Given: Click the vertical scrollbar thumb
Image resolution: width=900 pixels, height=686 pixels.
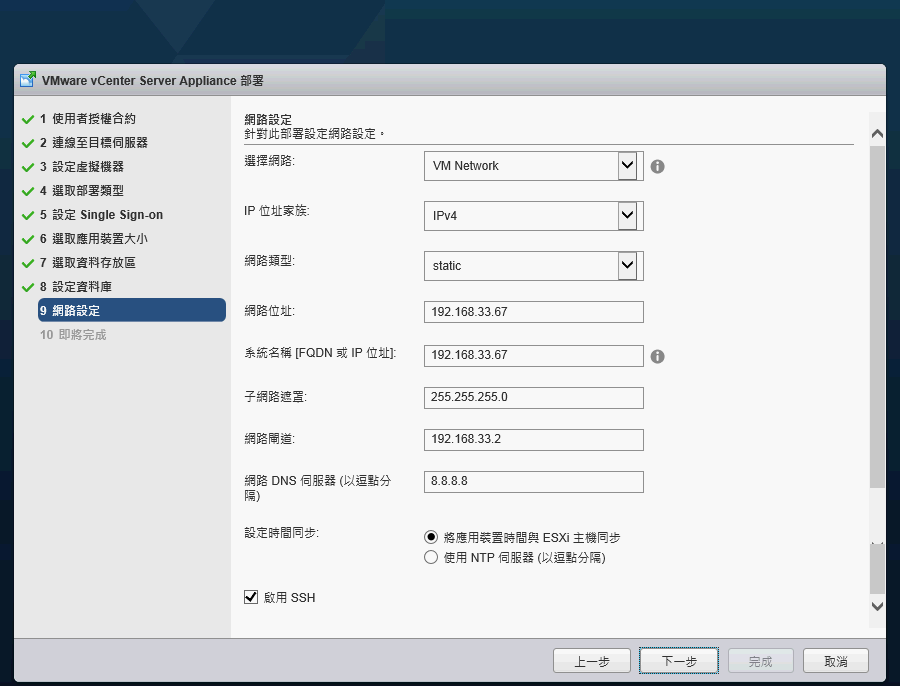Looking at the screenshot, I should (x=877, y=317).
